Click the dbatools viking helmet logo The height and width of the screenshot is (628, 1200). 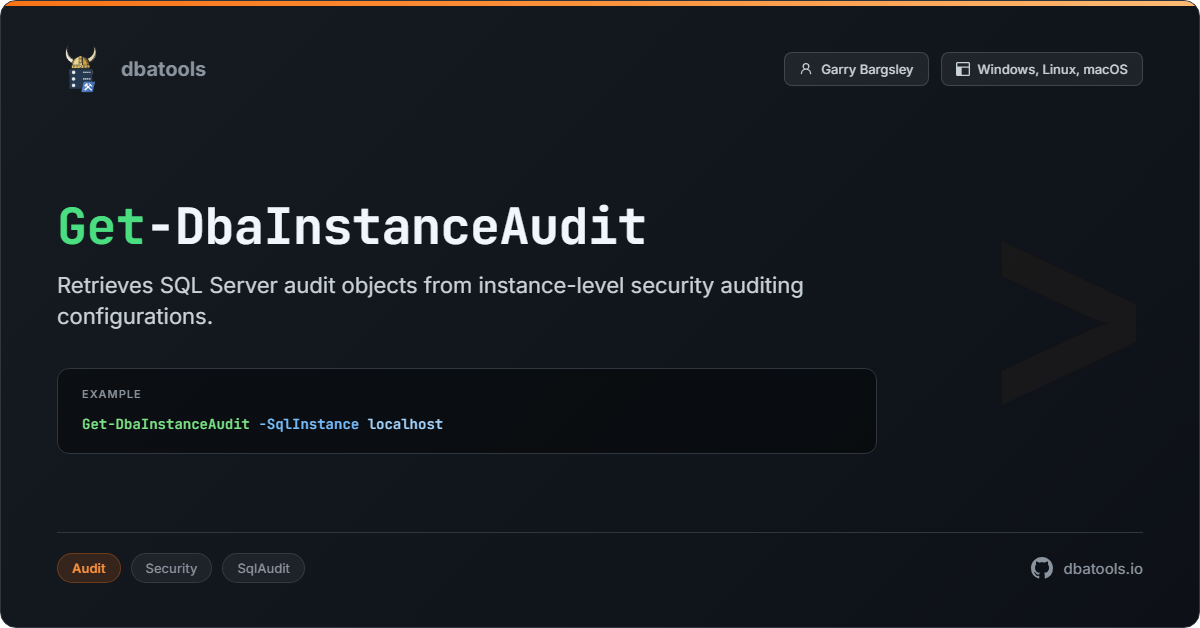(x=81, y=69)
